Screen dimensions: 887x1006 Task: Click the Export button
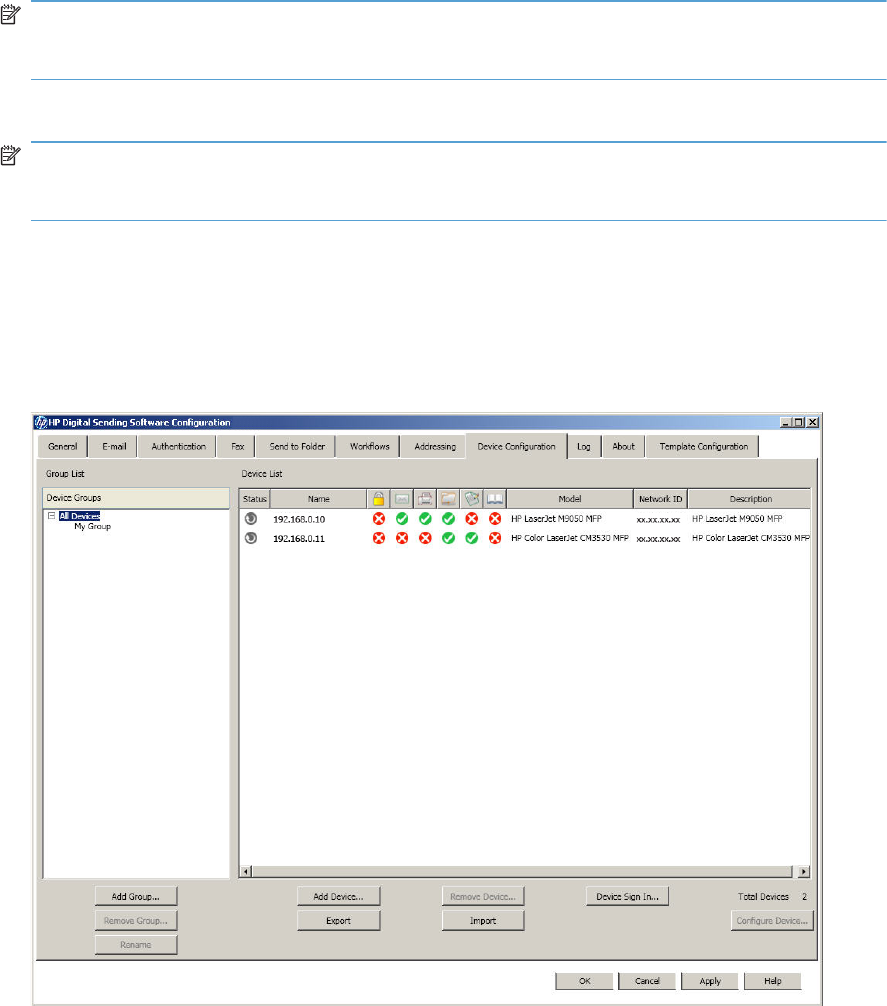pyautogui.click(x=338, y=921)
